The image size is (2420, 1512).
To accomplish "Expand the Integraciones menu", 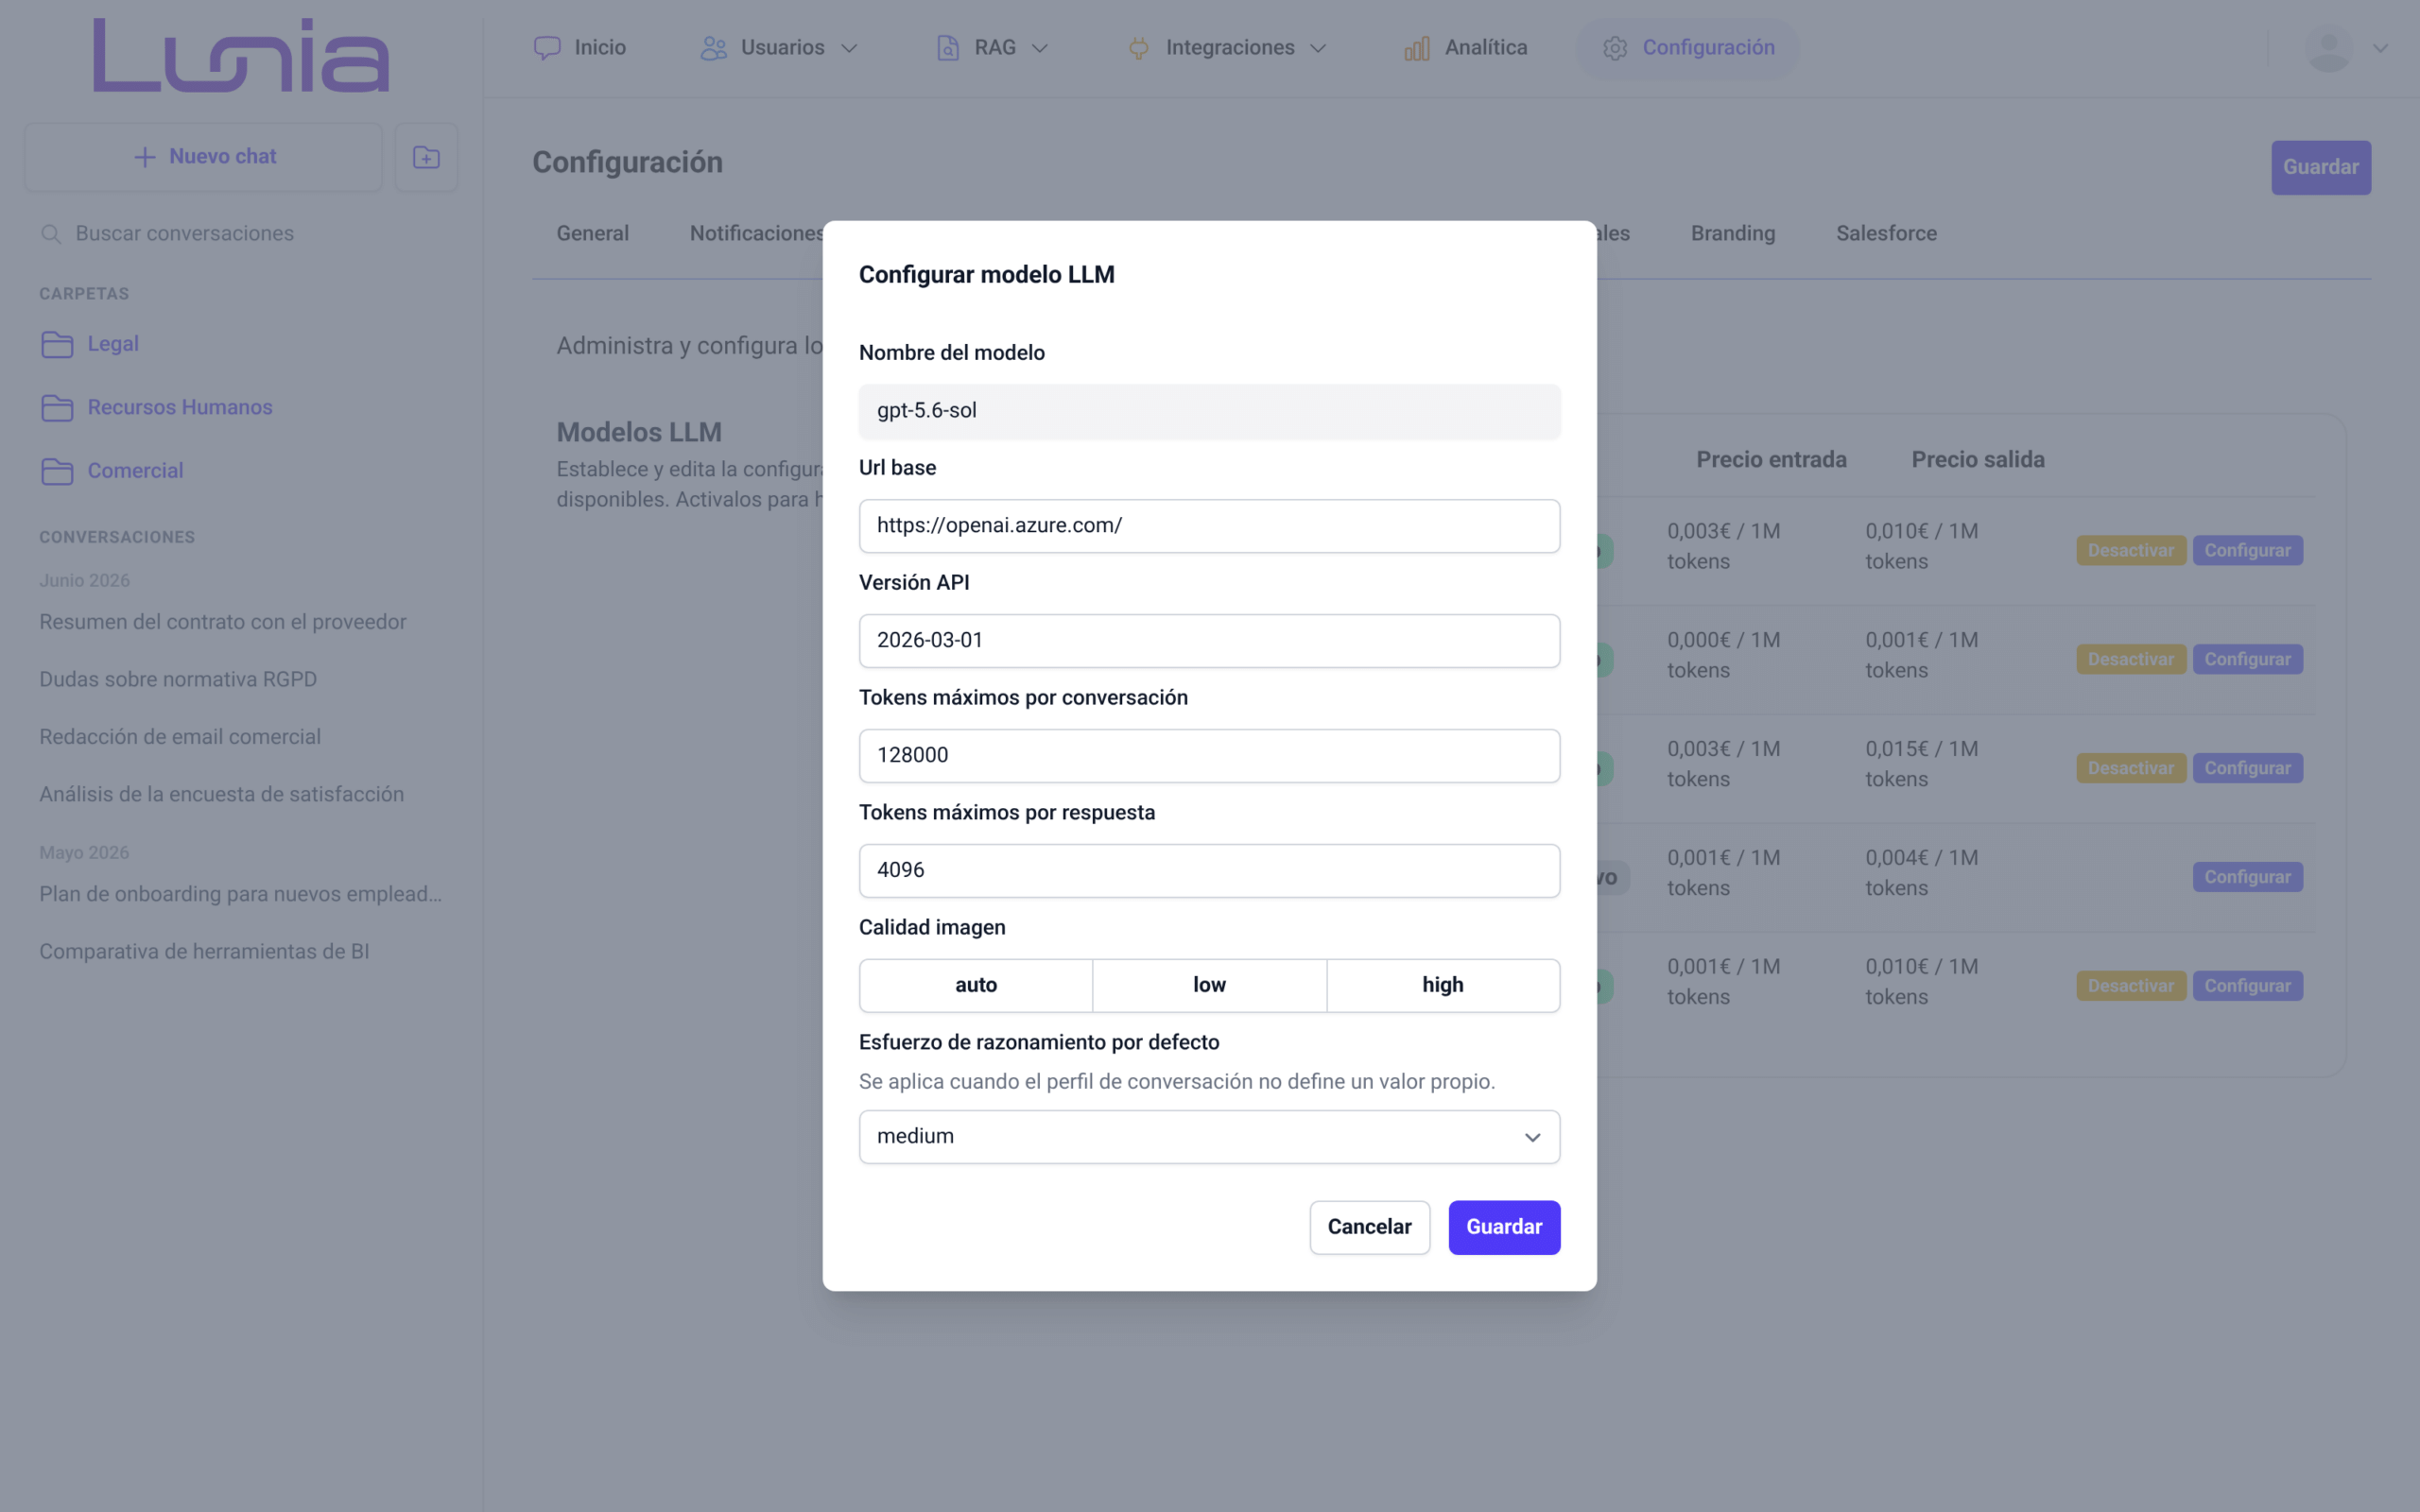I will pos(1227,48).
